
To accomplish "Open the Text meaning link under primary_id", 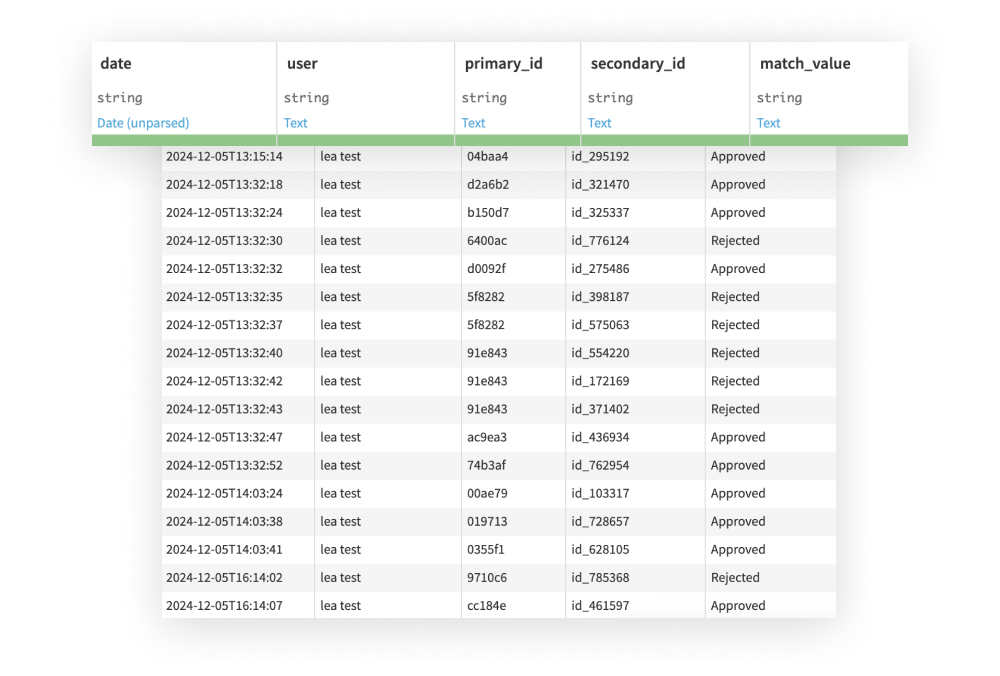I will [473, 123].
